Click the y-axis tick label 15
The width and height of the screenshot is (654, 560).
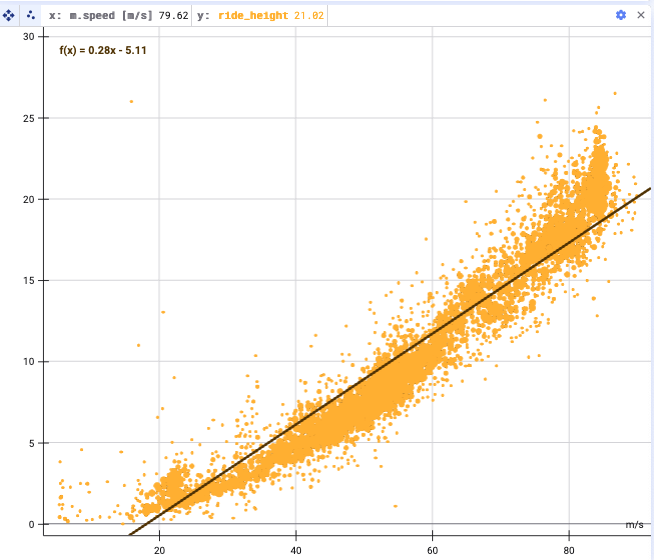(x=29, y=280)
